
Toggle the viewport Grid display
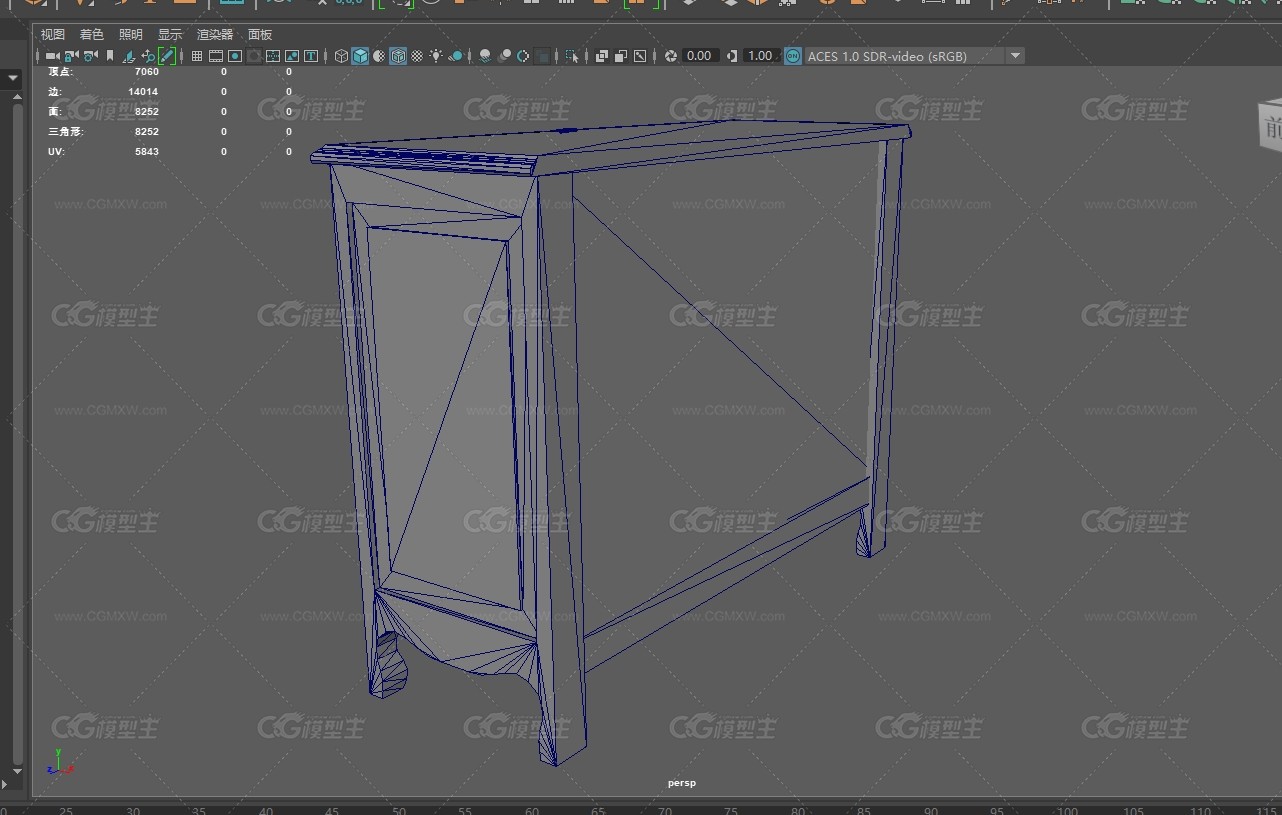coord(197,56)
